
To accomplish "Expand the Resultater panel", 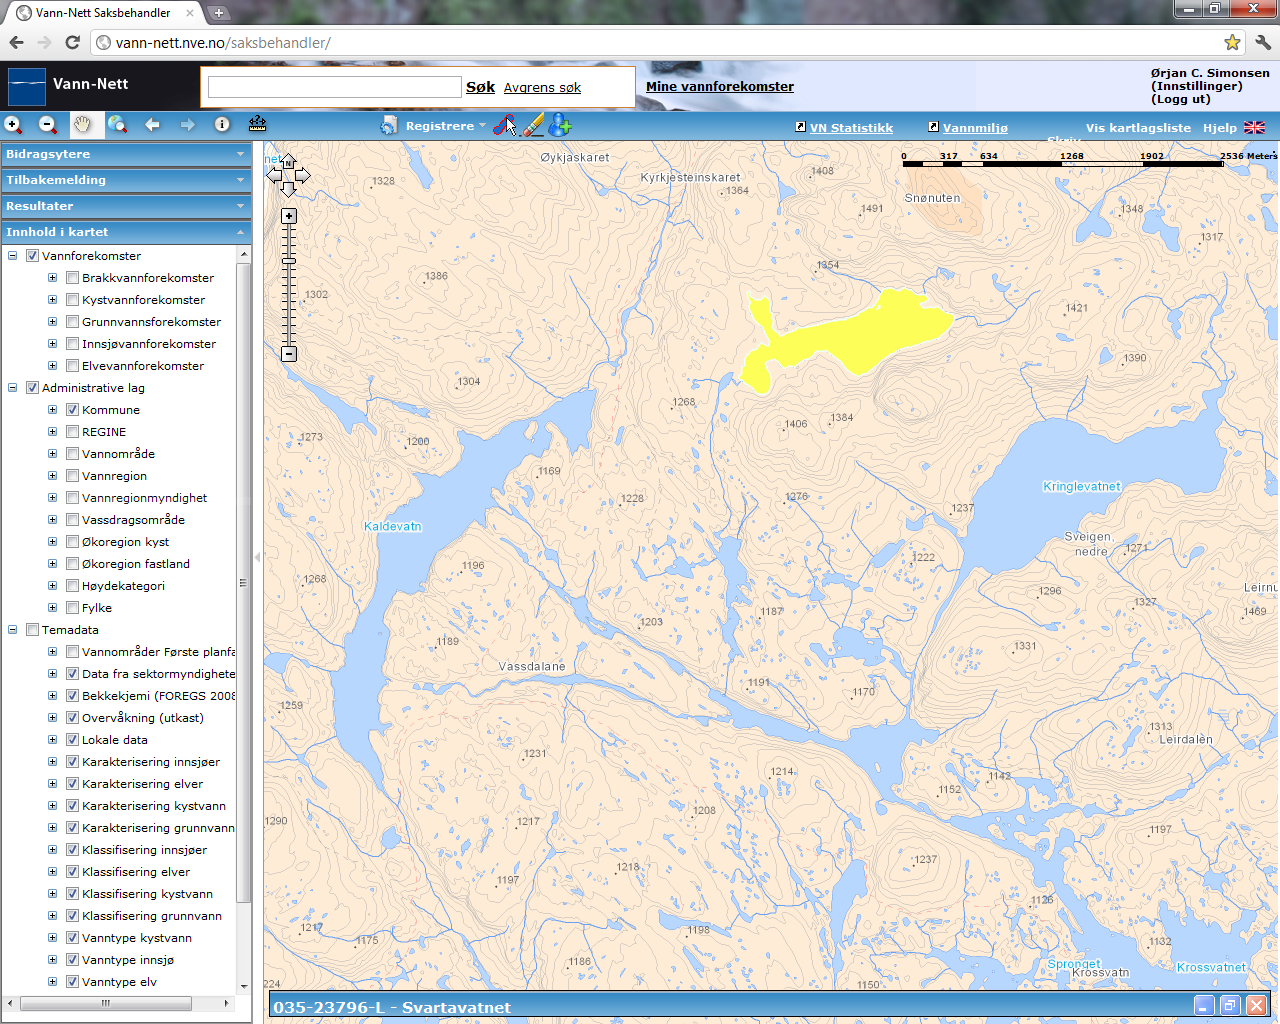I will coord(126,206).
